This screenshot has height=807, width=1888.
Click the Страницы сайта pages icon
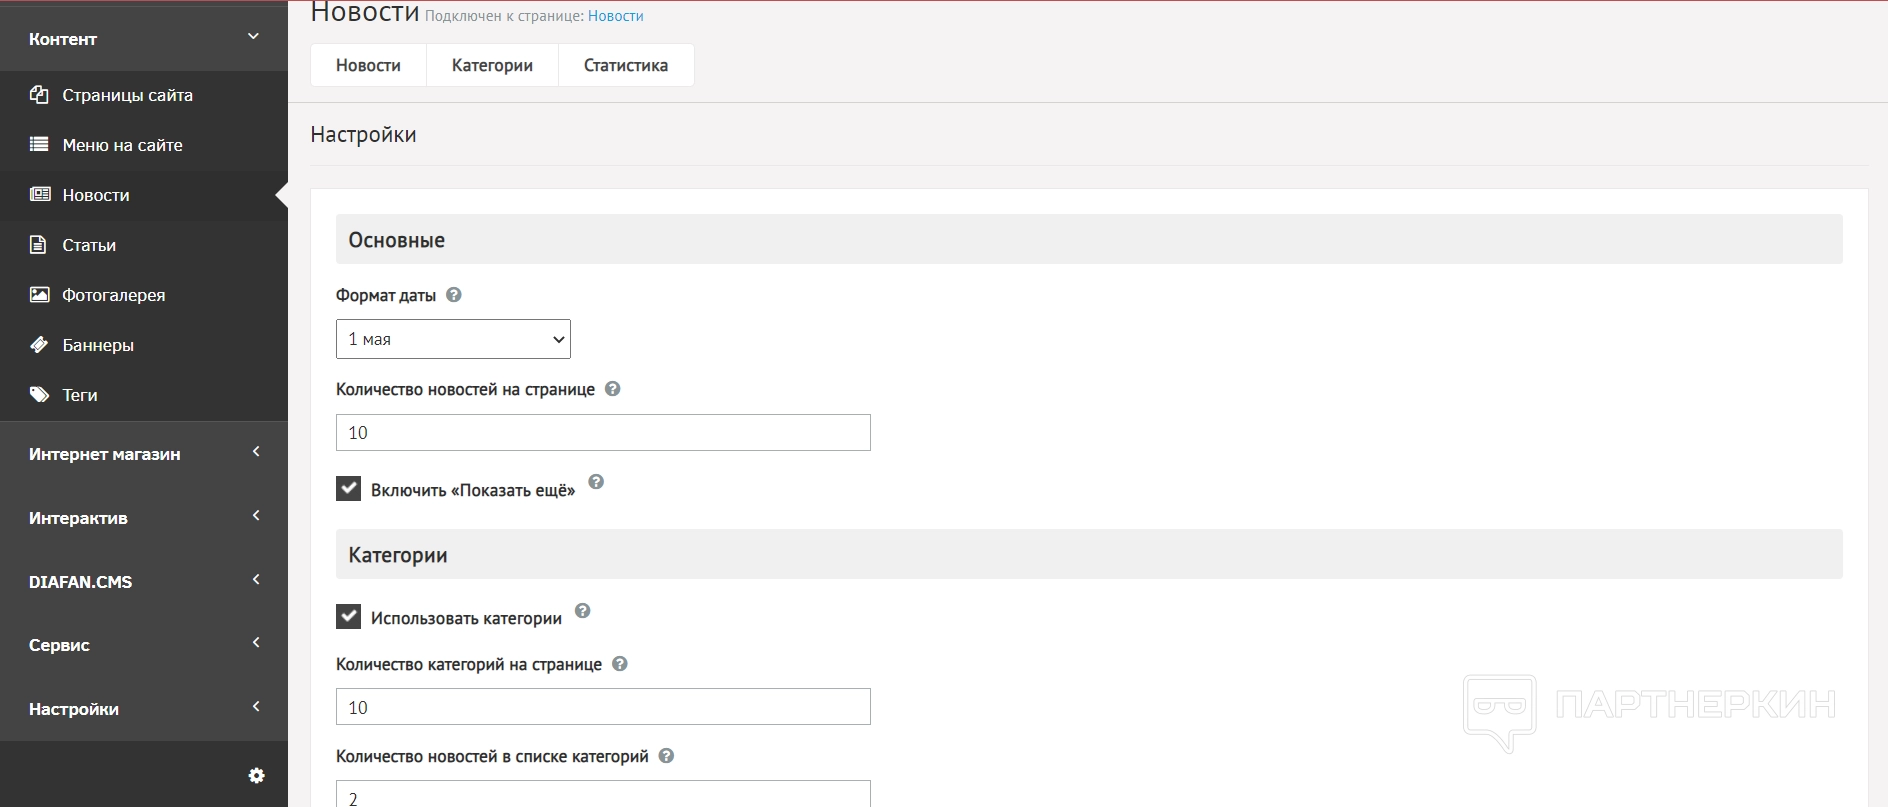point(39,95)
